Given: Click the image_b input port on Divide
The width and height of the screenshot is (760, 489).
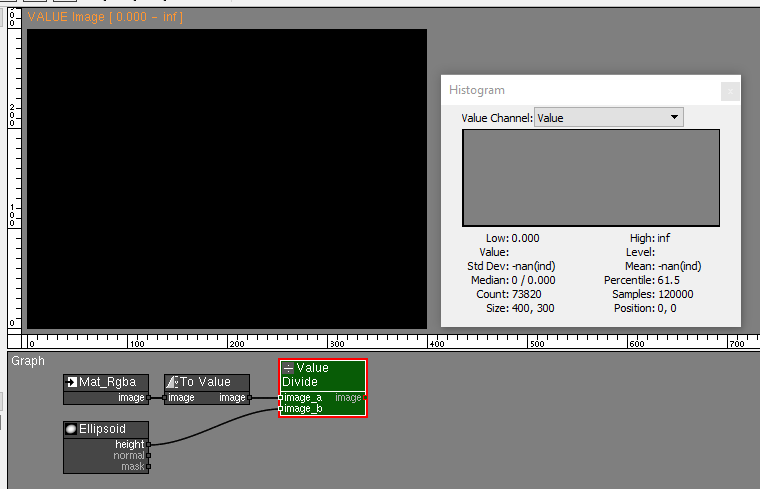Looking at the screenshot, I should (x=280, y=408).
